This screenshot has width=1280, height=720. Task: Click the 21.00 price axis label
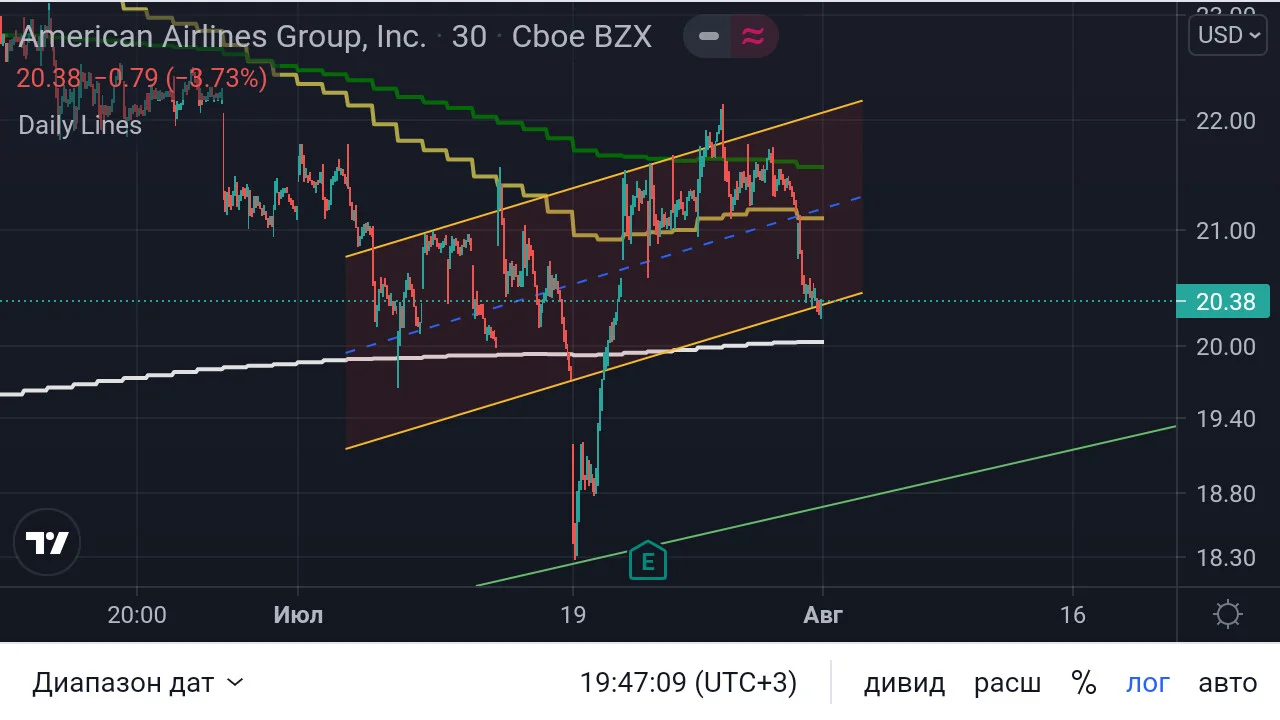(1225, 230)
